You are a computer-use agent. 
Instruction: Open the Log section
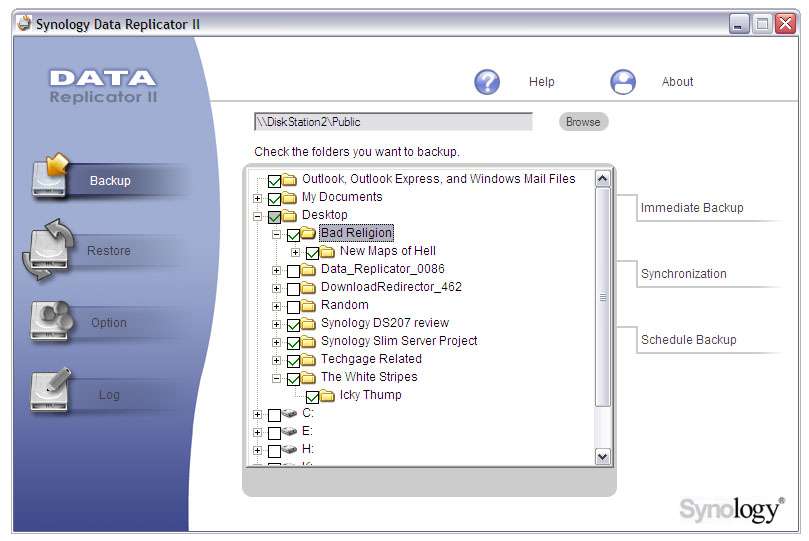pyautogui.click(x=109, y=395)
